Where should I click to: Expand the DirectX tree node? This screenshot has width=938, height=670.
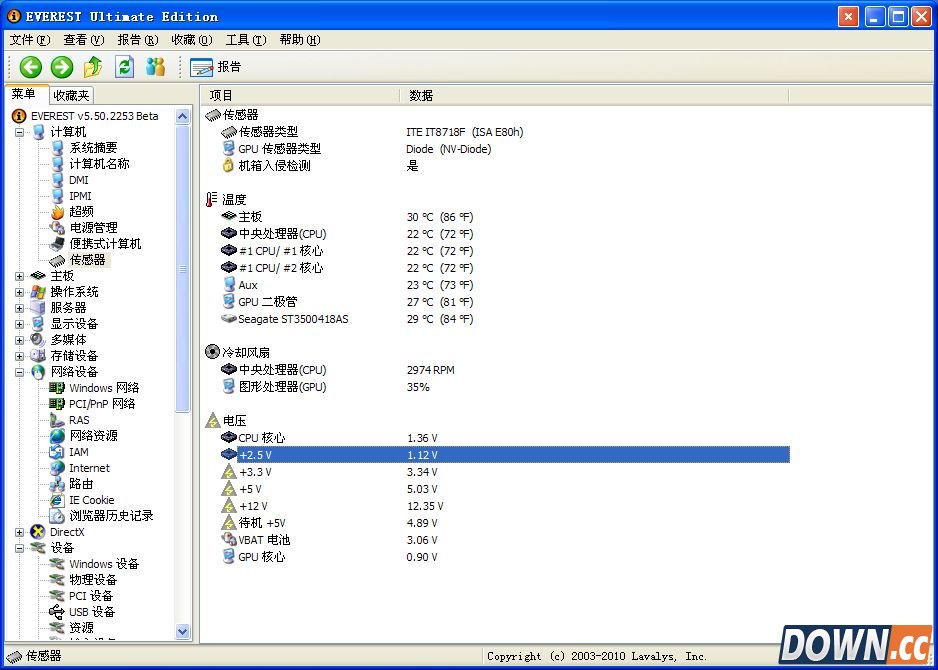(x=19, y=532)
